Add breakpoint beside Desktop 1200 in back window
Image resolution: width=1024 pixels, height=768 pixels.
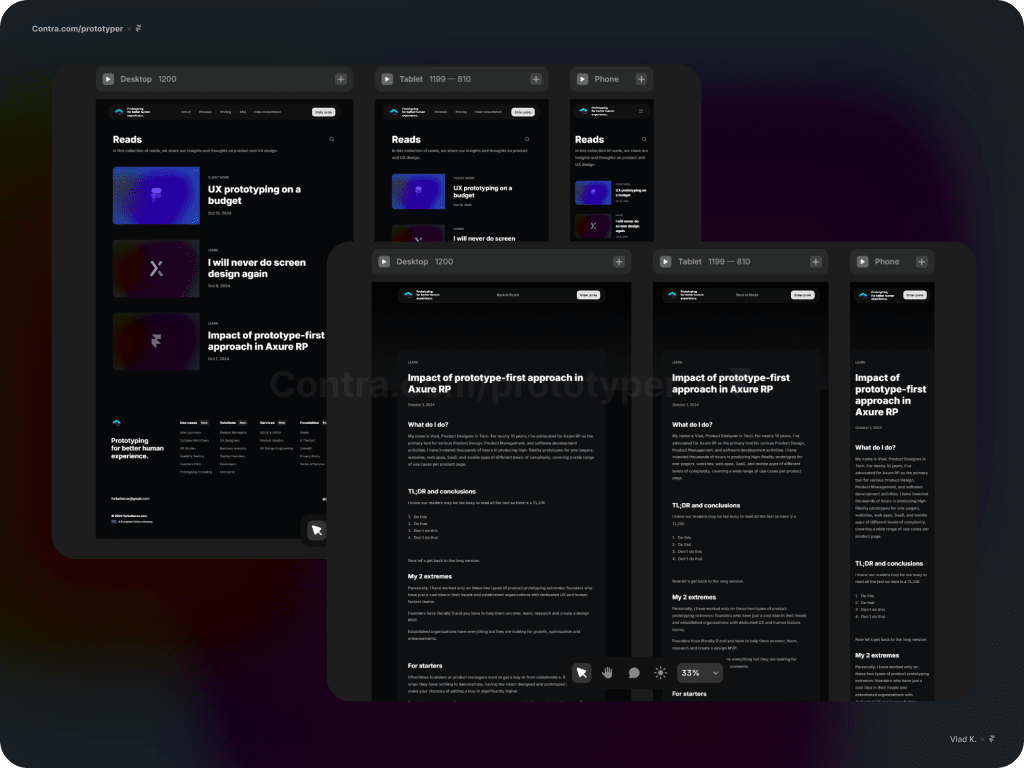(341, 79)
